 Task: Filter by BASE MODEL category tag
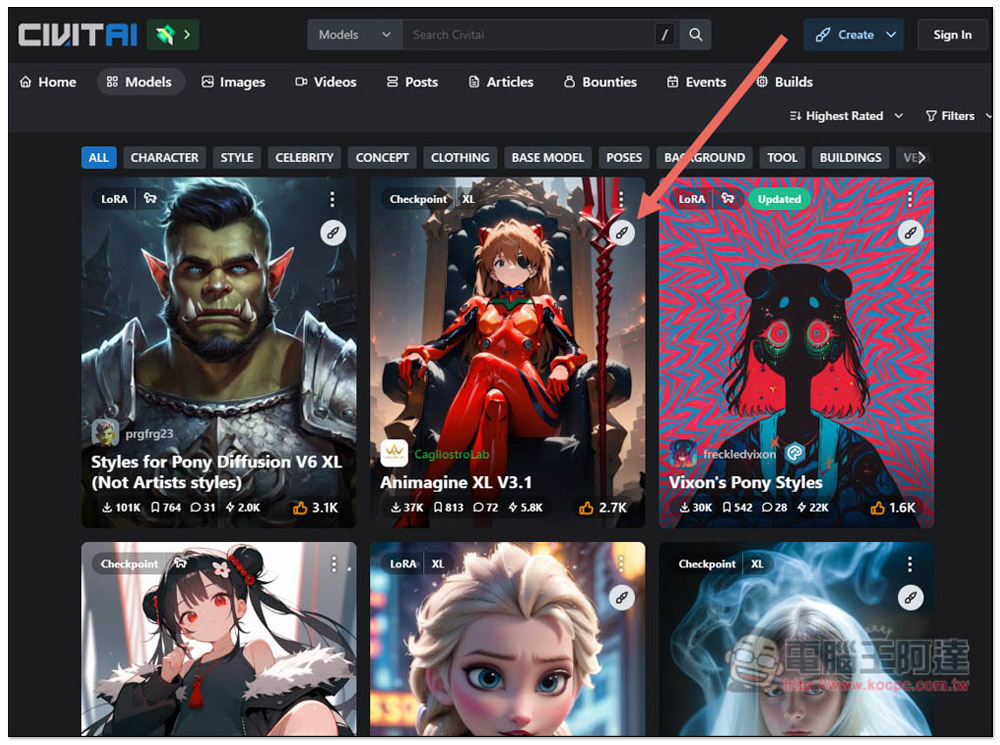coord(548,158)
